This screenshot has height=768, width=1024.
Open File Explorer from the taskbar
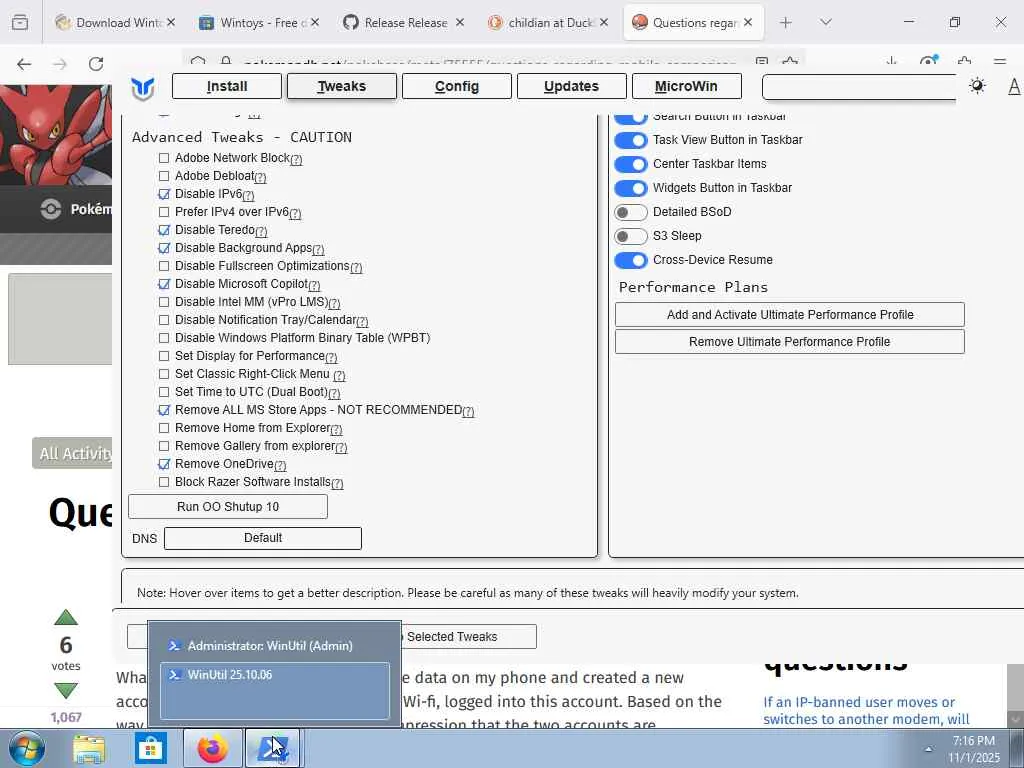pos(89,748)
